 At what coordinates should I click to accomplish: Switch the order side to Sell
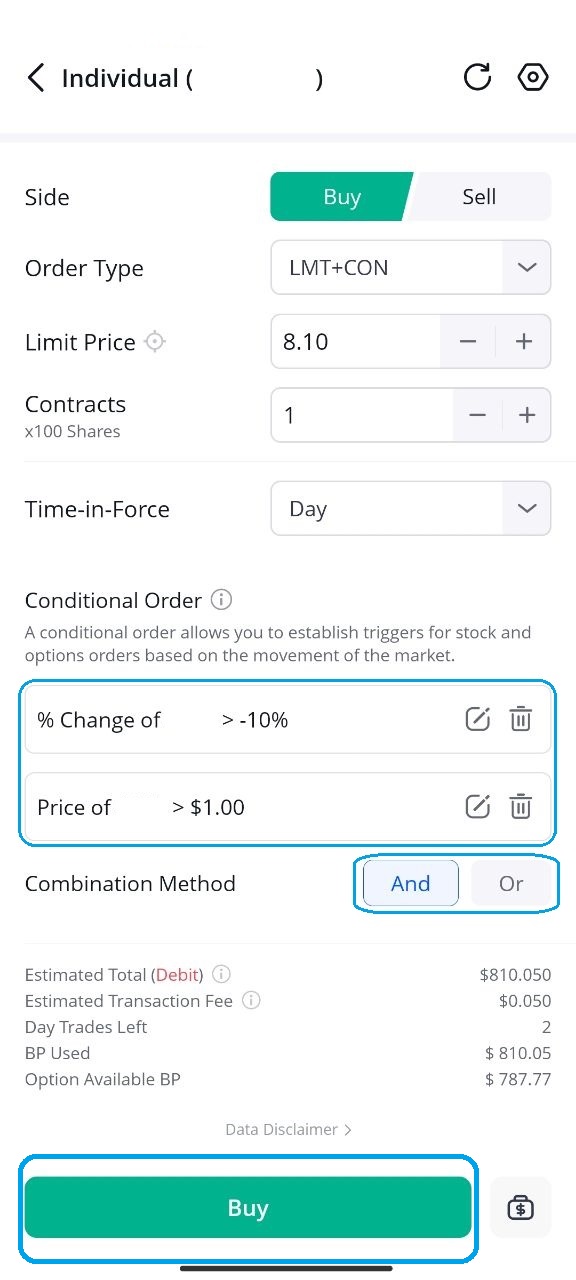[x=479, y=196]
